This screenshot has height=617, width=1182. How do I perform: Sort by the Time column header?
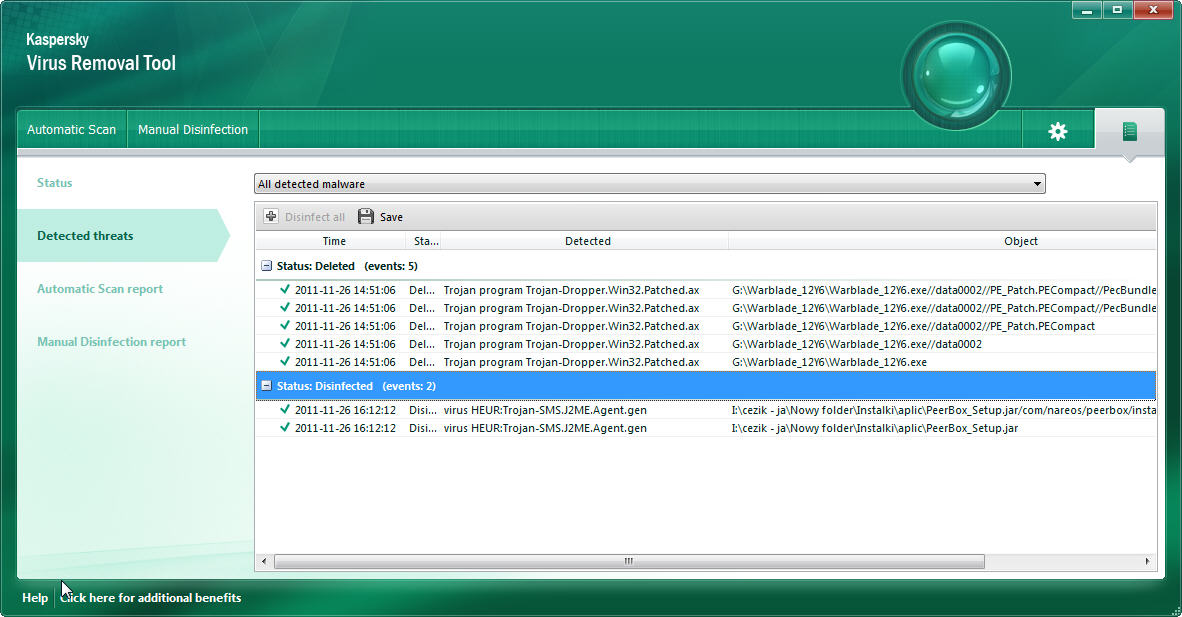tap(334, 241)
